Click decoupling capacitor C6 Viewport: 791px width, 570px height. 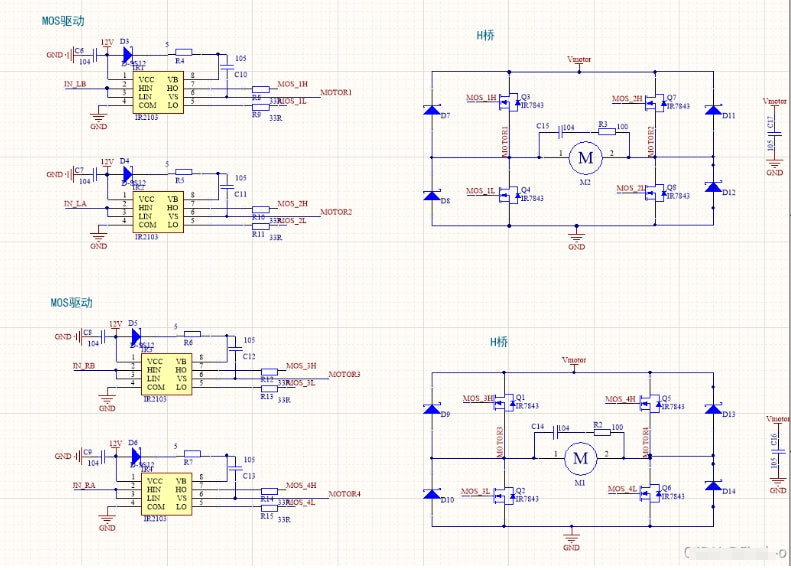point(94,54)
